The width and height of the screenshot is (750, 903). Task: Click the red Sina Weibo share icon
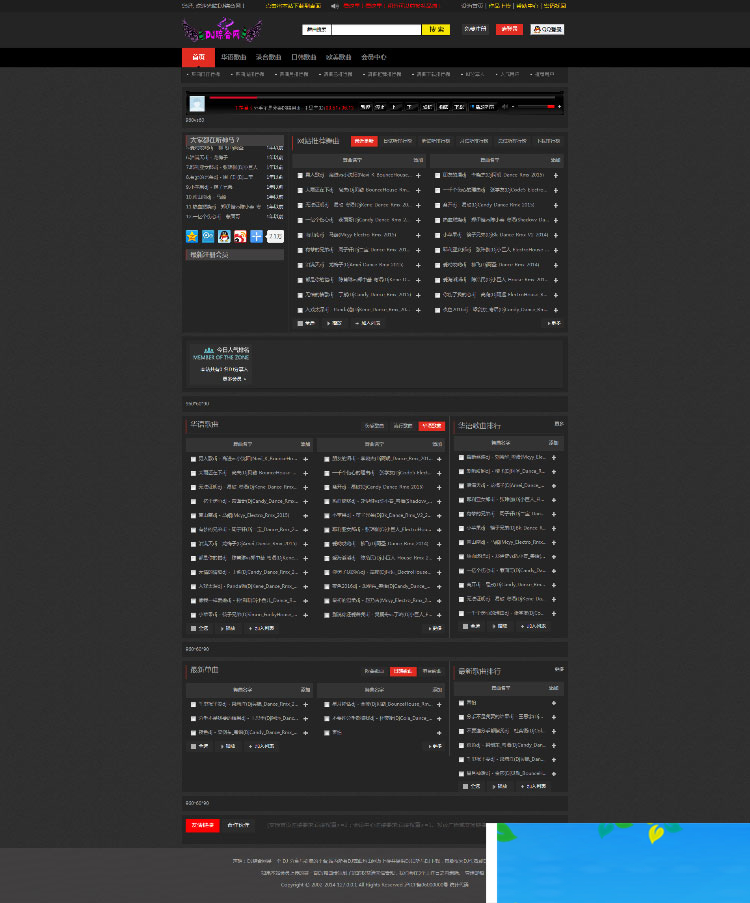pos(240,236)
